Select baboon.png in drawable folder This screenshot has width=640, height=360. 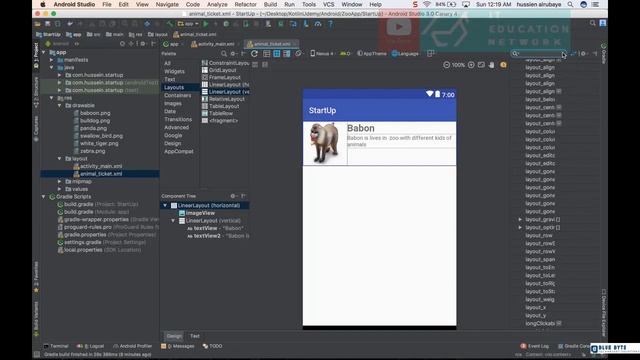(92, 113)
